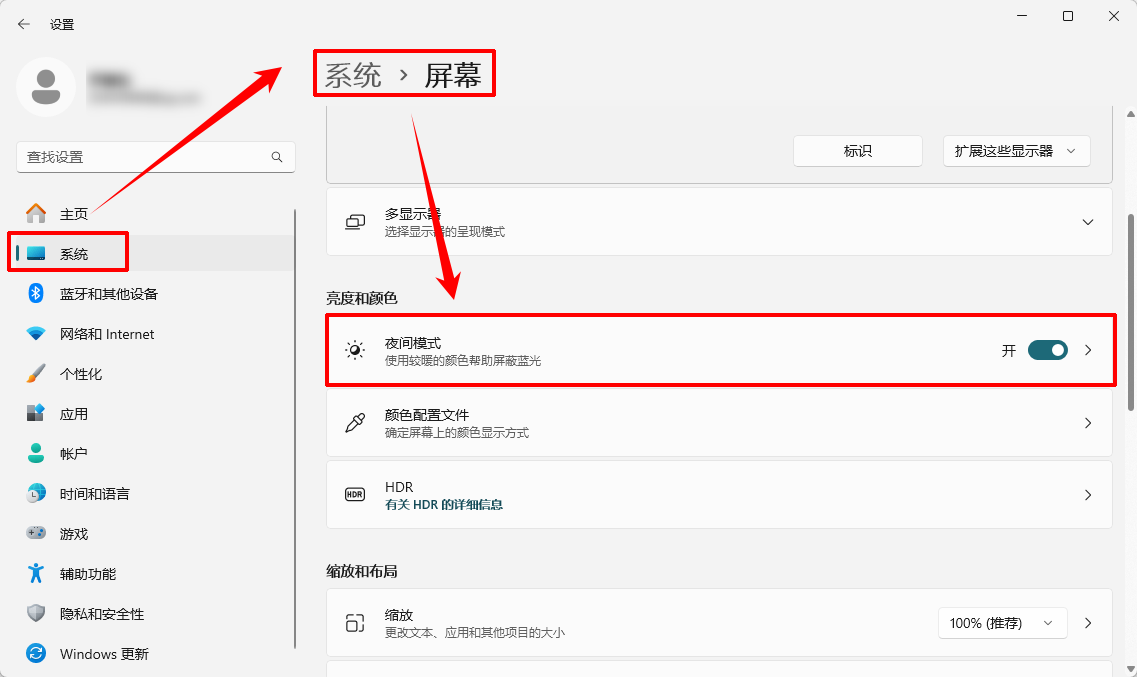The image size is (1137, 677).
Task: Click 屏幕 in the breadcrumb title
Action: 452,75
